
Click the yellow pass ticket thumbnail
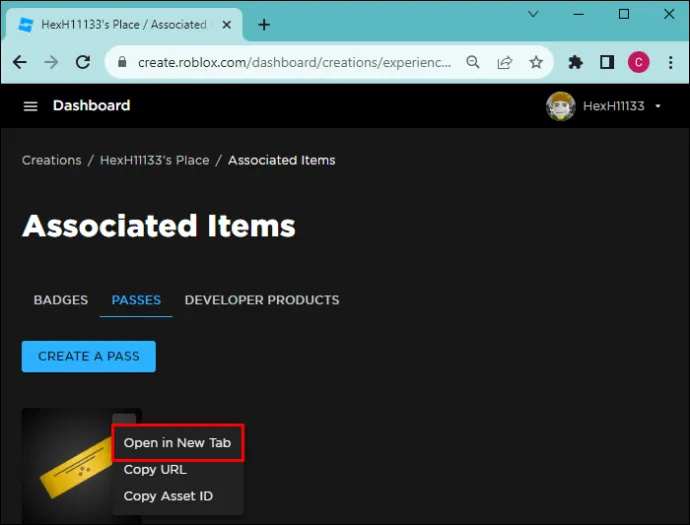[76, 468]
